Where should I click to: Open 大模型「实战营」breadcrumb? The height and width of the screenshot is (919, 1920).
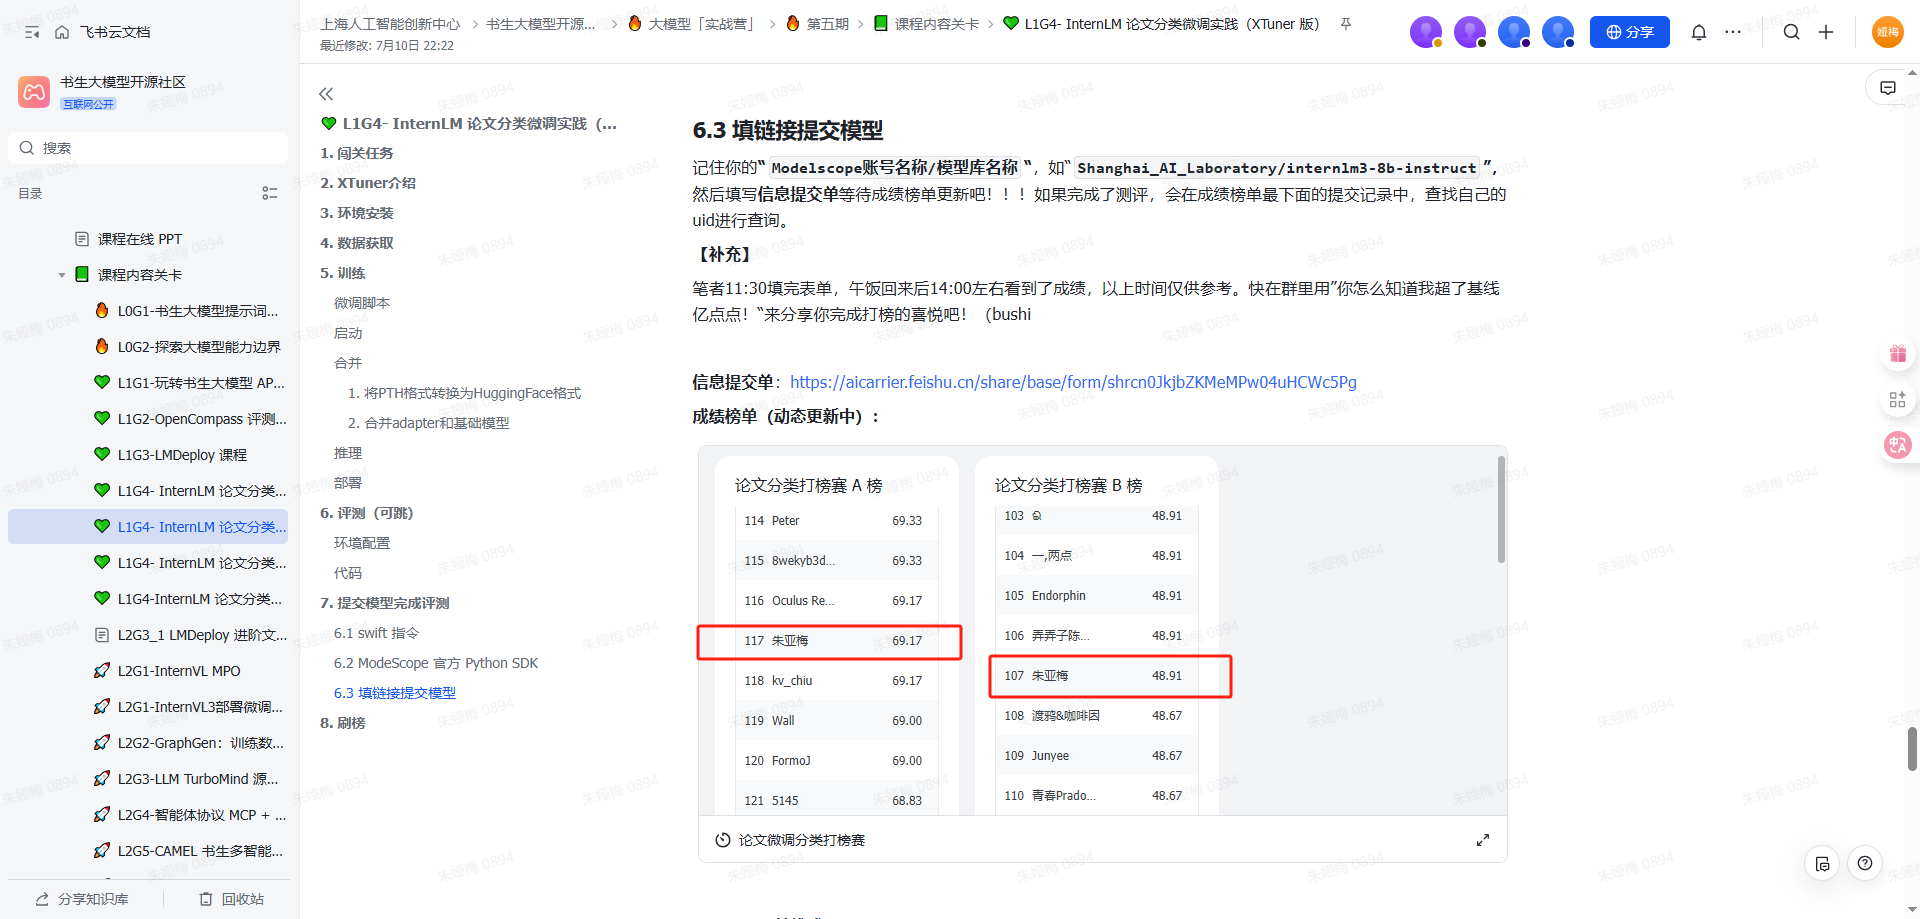pos(692,24)
